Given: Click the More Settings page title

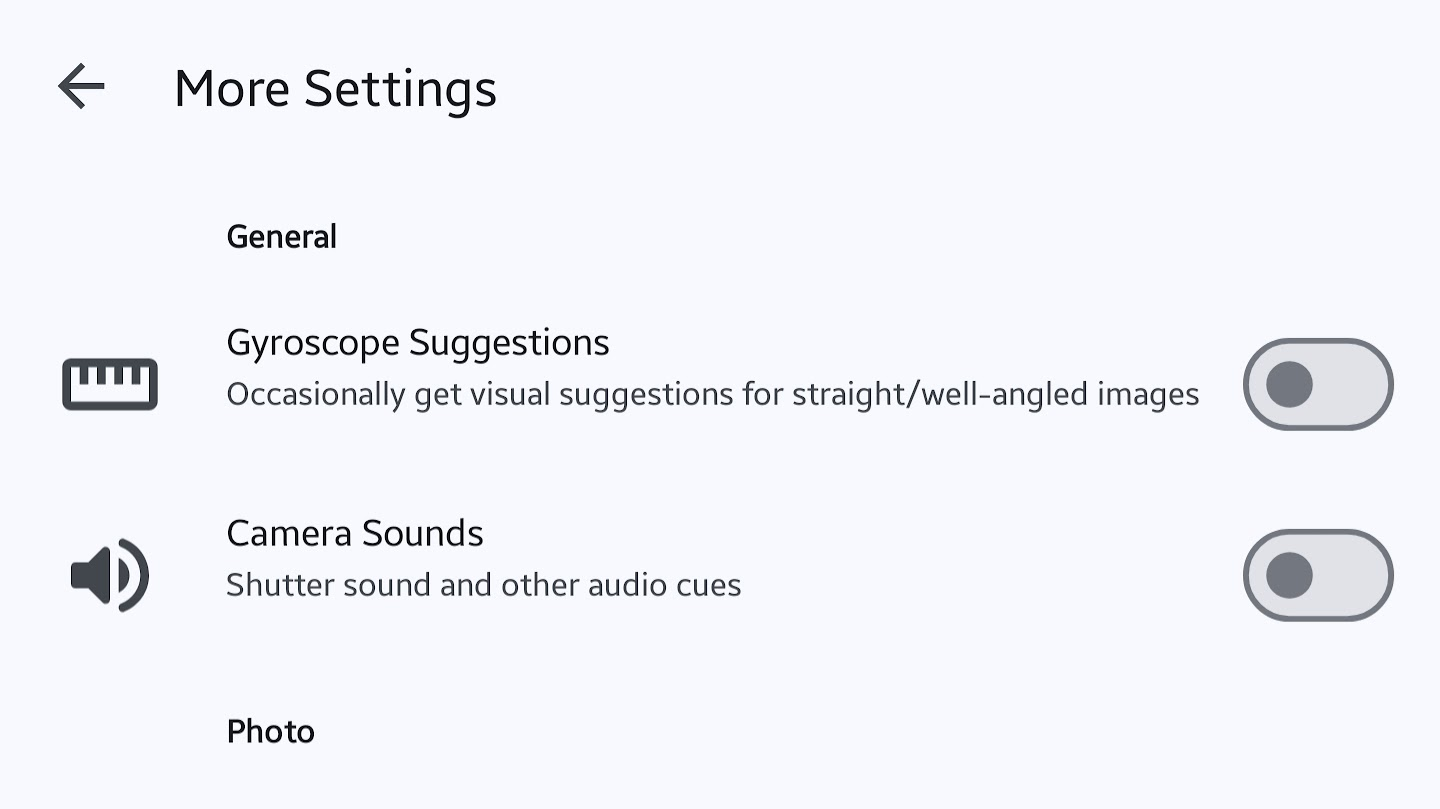Looking at the screenshot, I should (x=335, y=88).
